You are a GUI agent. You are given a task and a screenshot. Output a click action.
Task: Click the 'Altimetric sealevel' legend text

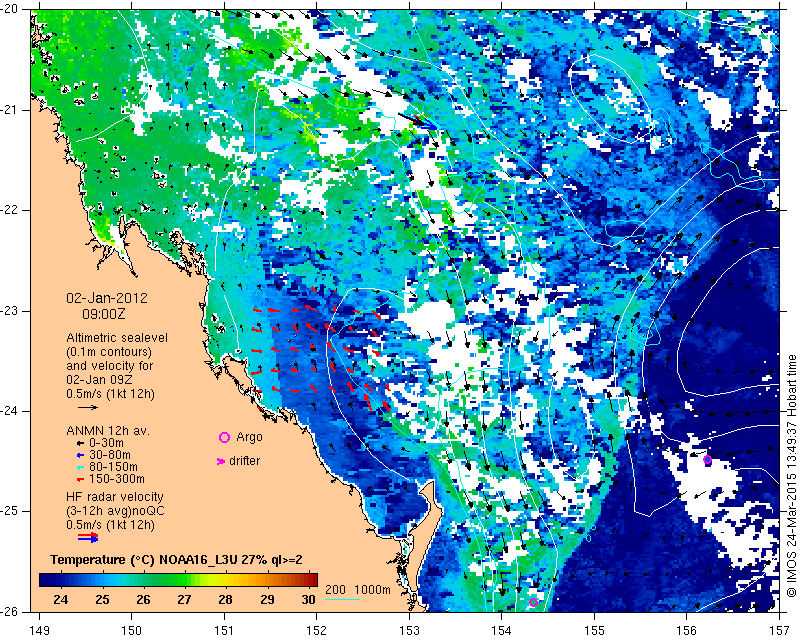(x=117, y=338)
